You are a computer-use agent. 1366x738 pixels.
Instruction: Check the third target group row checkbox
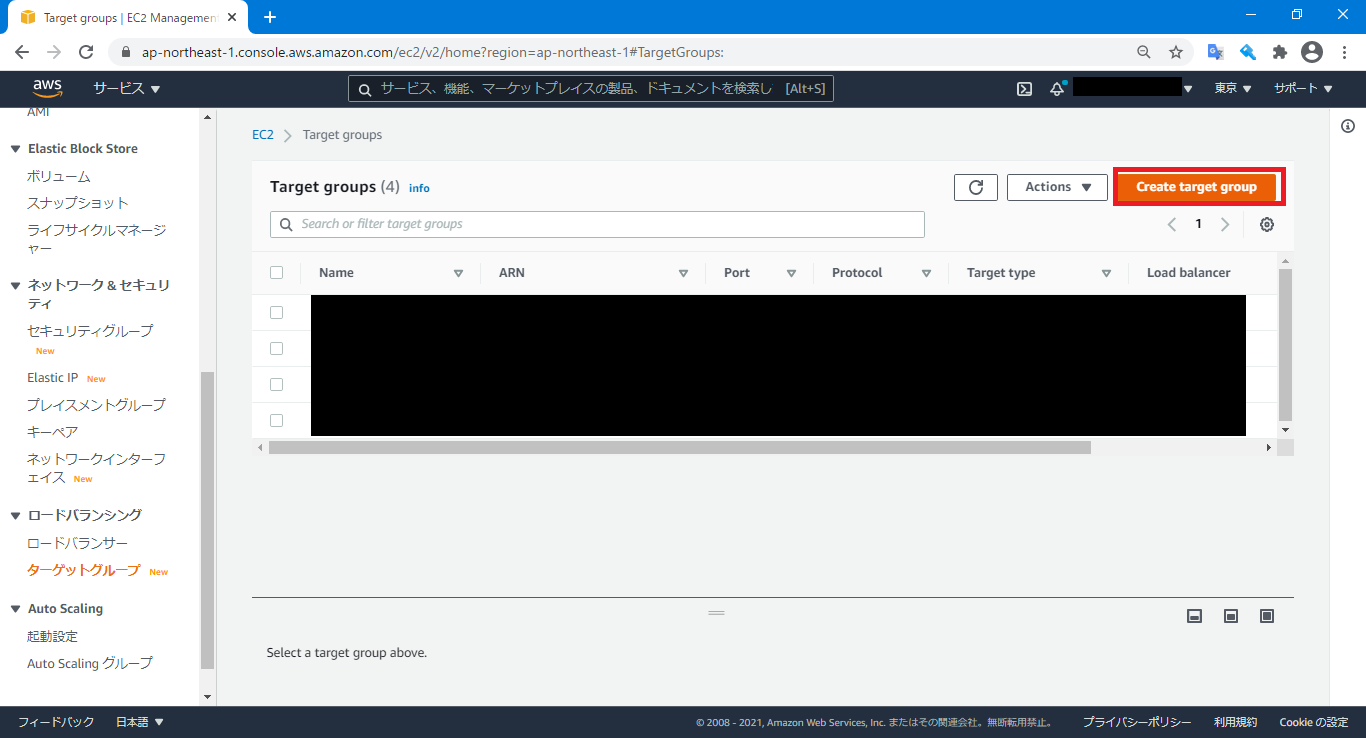tap(277, 384)
